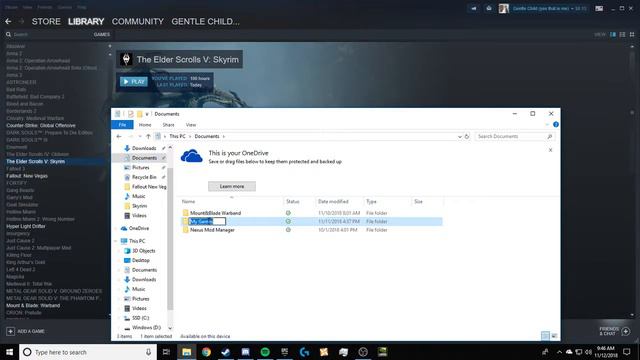Collapse the Explorer ribbon chevron
640x360 pixels.
(x=547, y=124)
